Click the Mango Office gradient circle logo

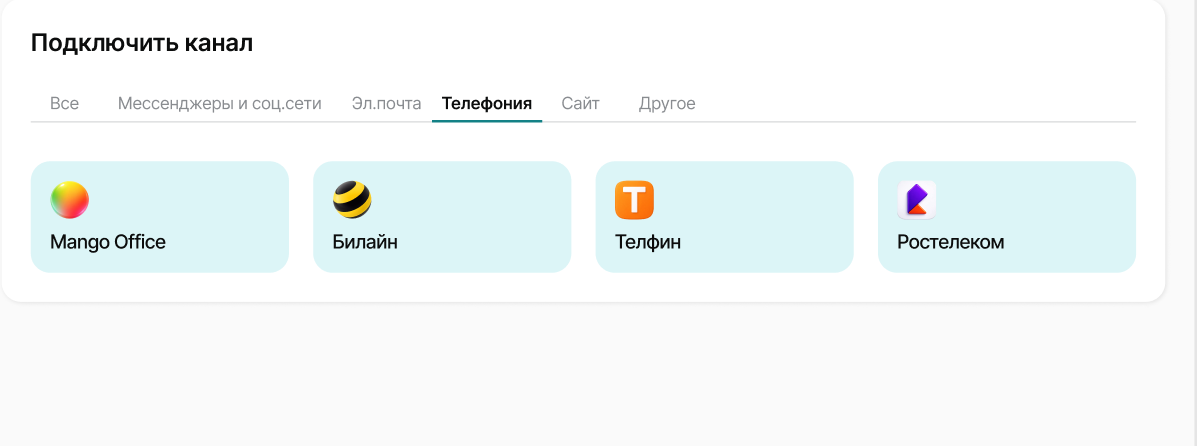[70, 200]
